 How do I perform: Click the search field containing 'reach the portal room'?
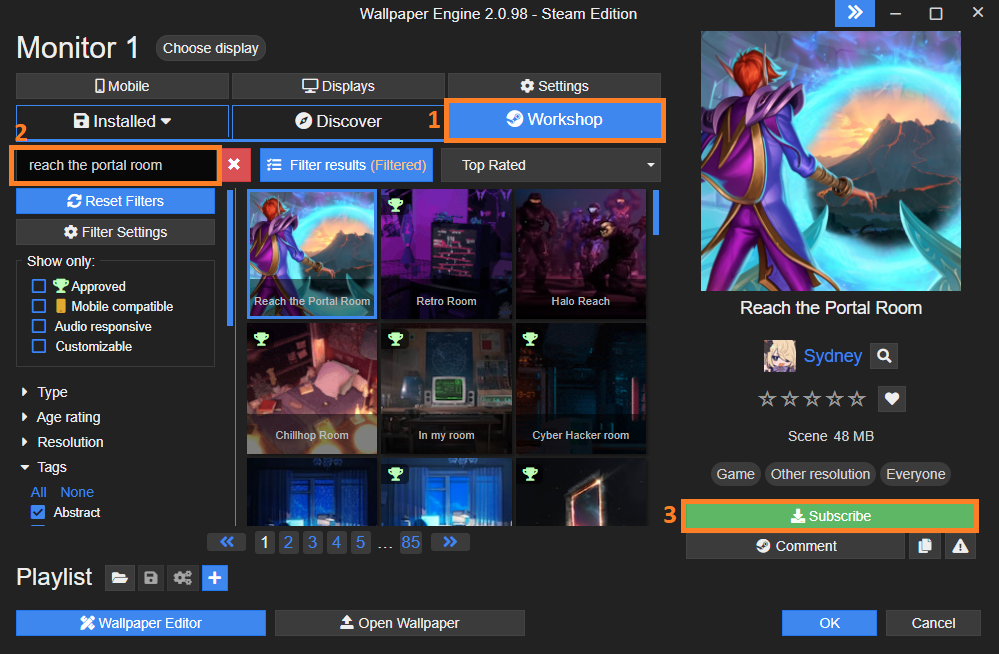point(115,165)
